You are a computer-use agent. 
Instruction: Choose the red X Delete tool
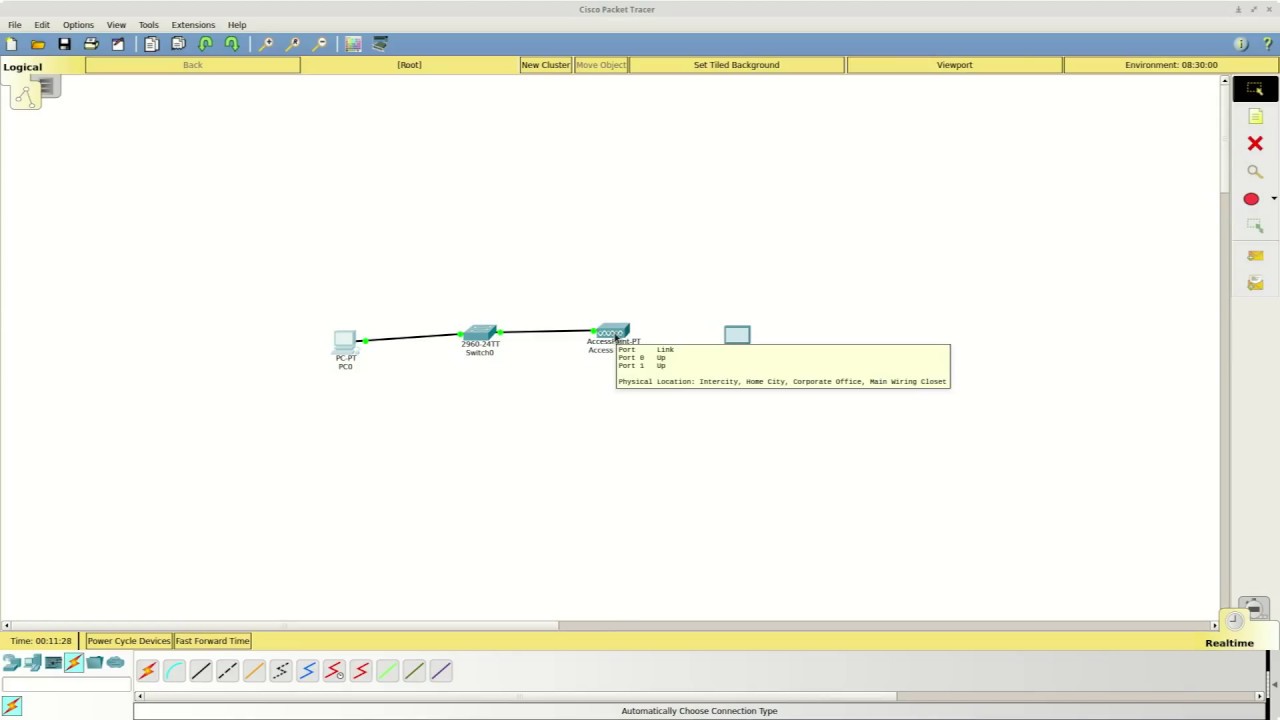[1255, 144]
